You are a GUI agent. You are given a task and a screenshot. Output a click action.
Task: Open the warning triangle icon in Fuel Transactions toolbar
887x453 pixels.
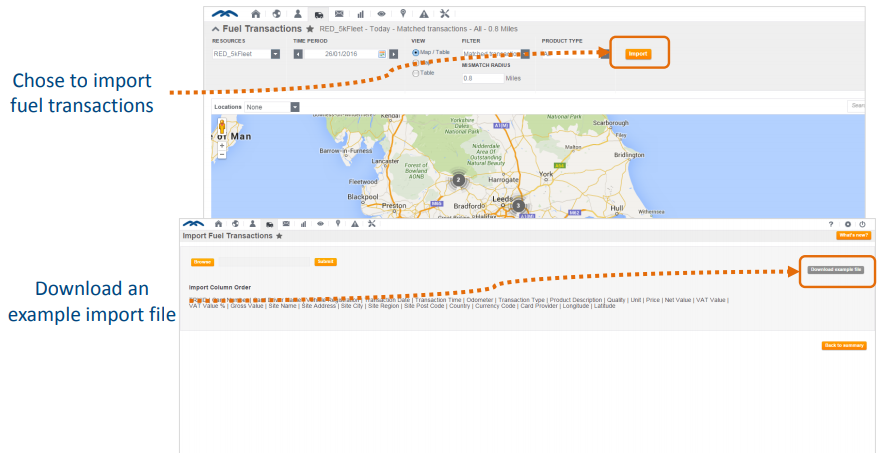click(424, 14)
